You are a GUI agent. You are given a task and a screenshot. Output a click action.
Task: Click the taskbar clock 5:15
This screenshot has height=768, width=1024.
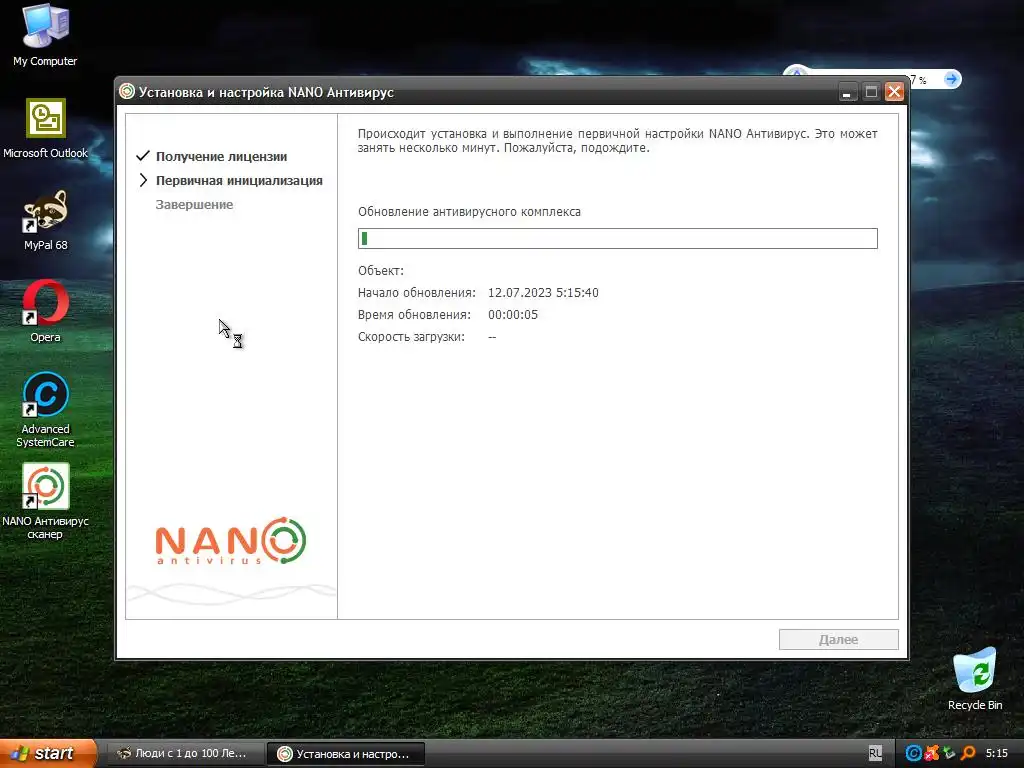[x=997, y=753]
